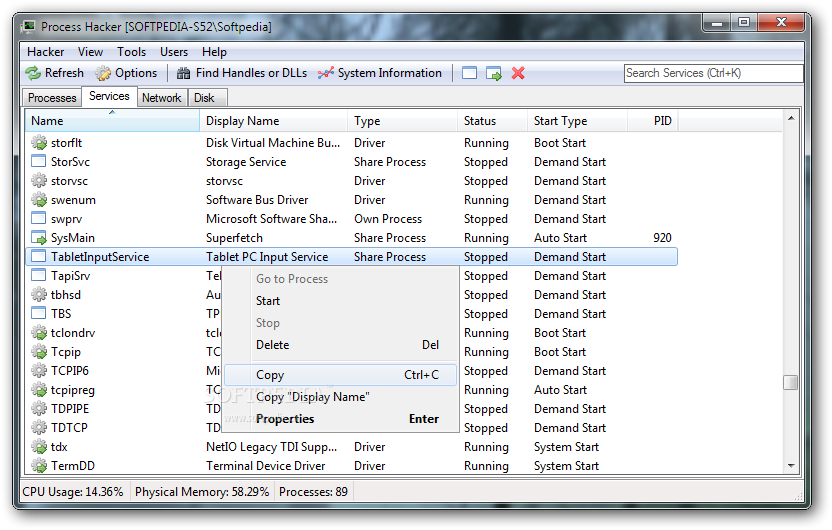832x530 pixels.
Task: Click the gear icon beside TDPIPE
Action: pyautogui.click(x=39, y=409)
